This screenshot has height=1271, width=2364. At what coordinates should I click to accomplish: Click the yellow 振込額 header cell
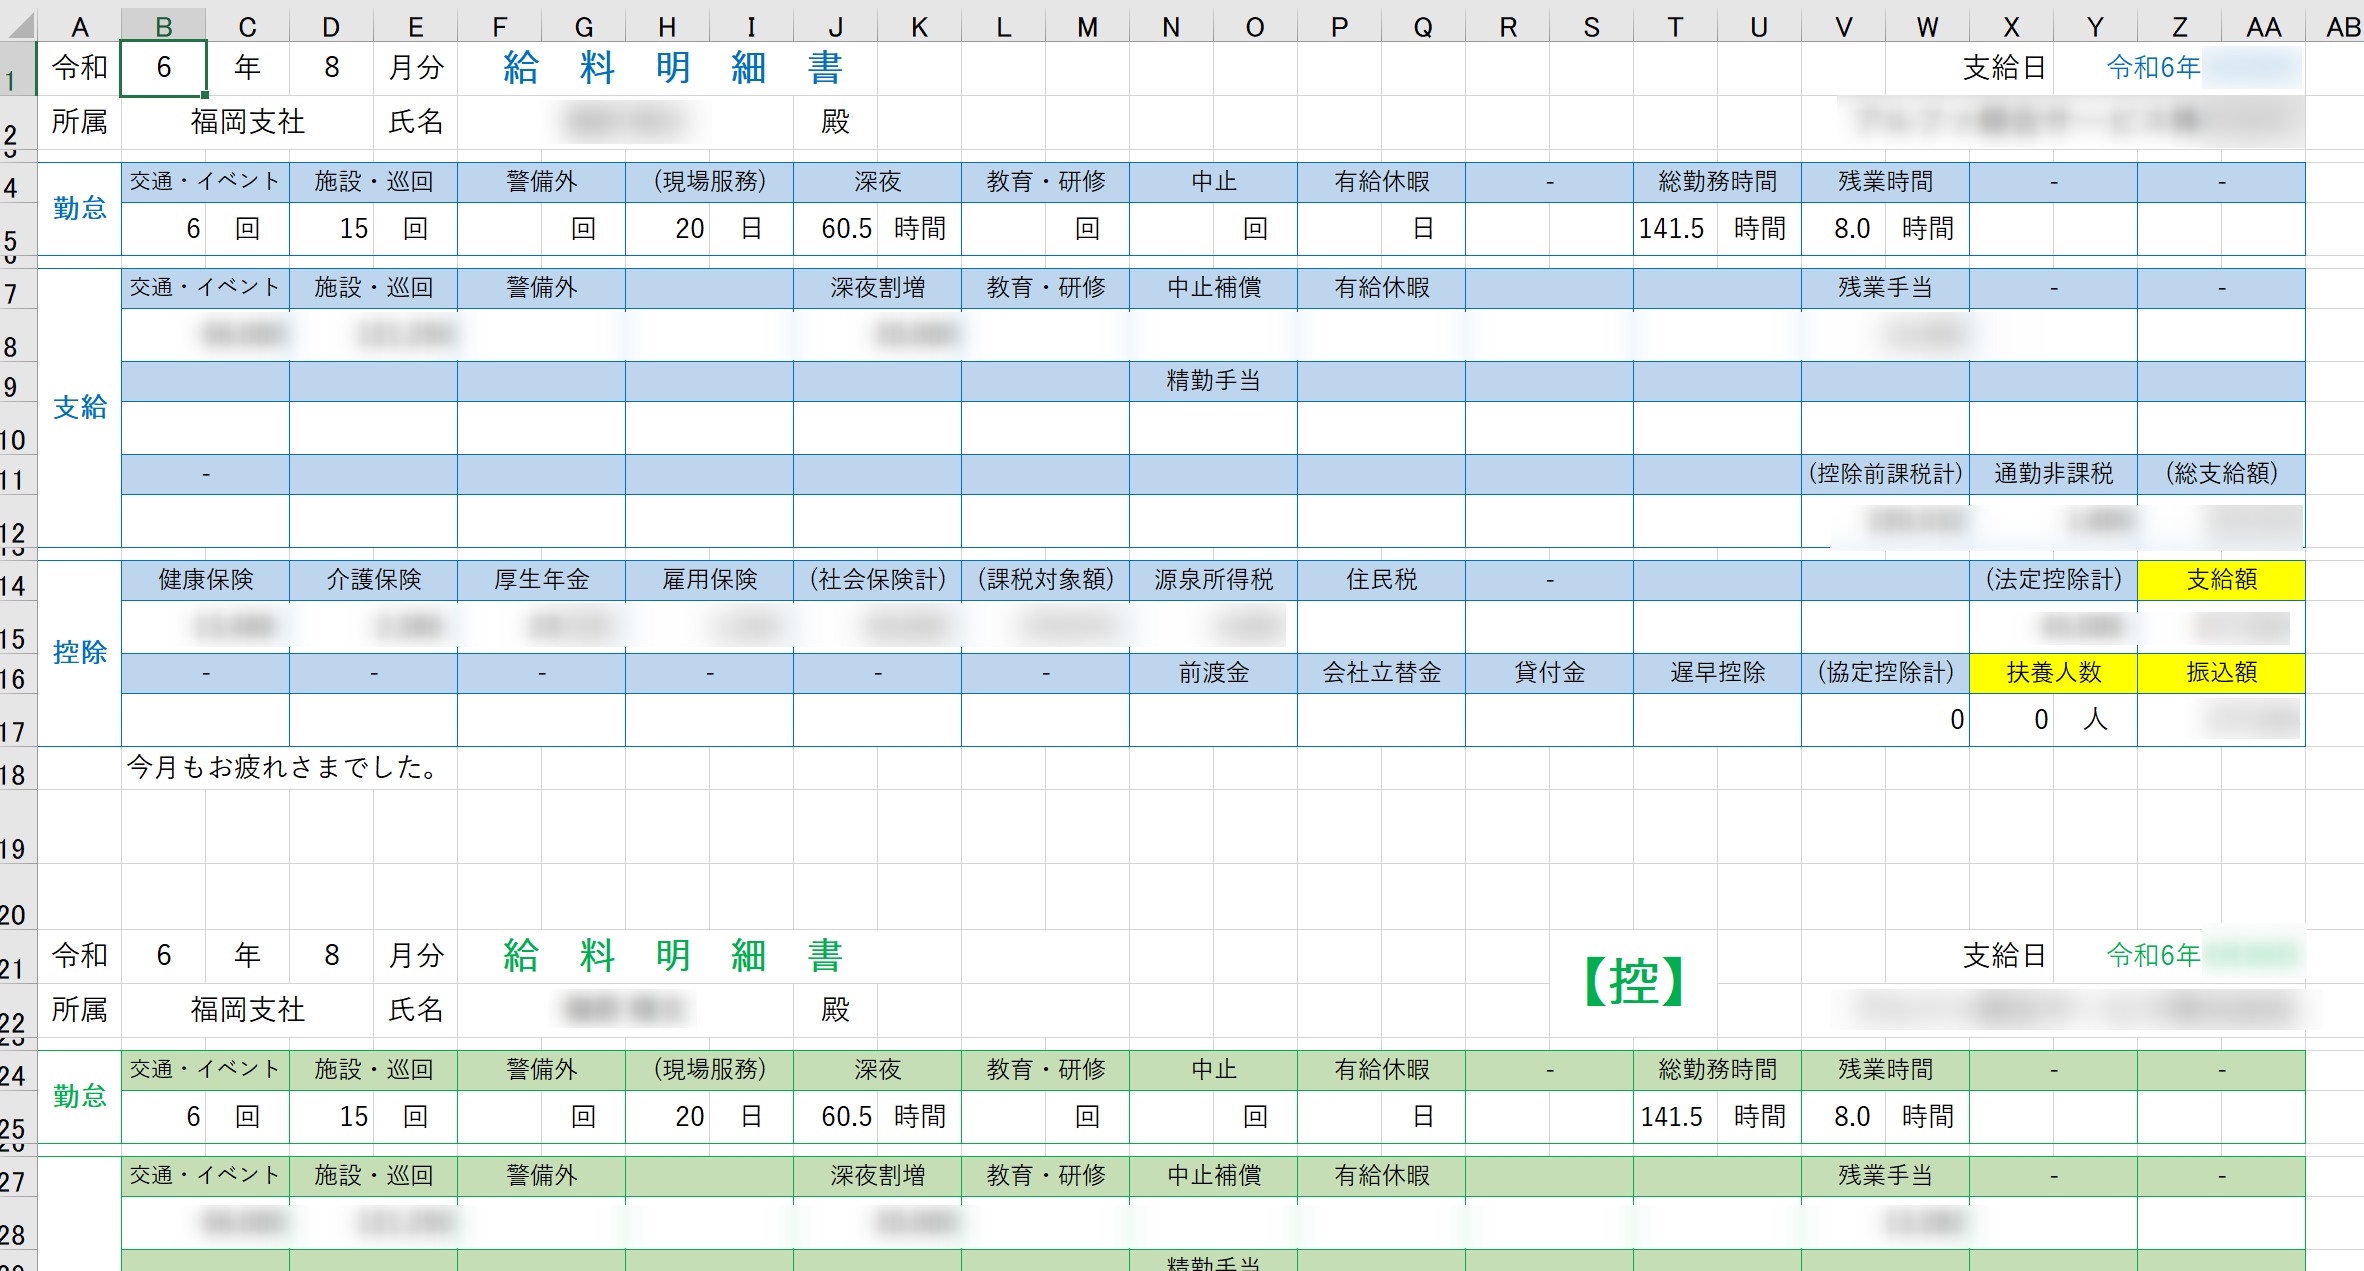coord(2221,673)
